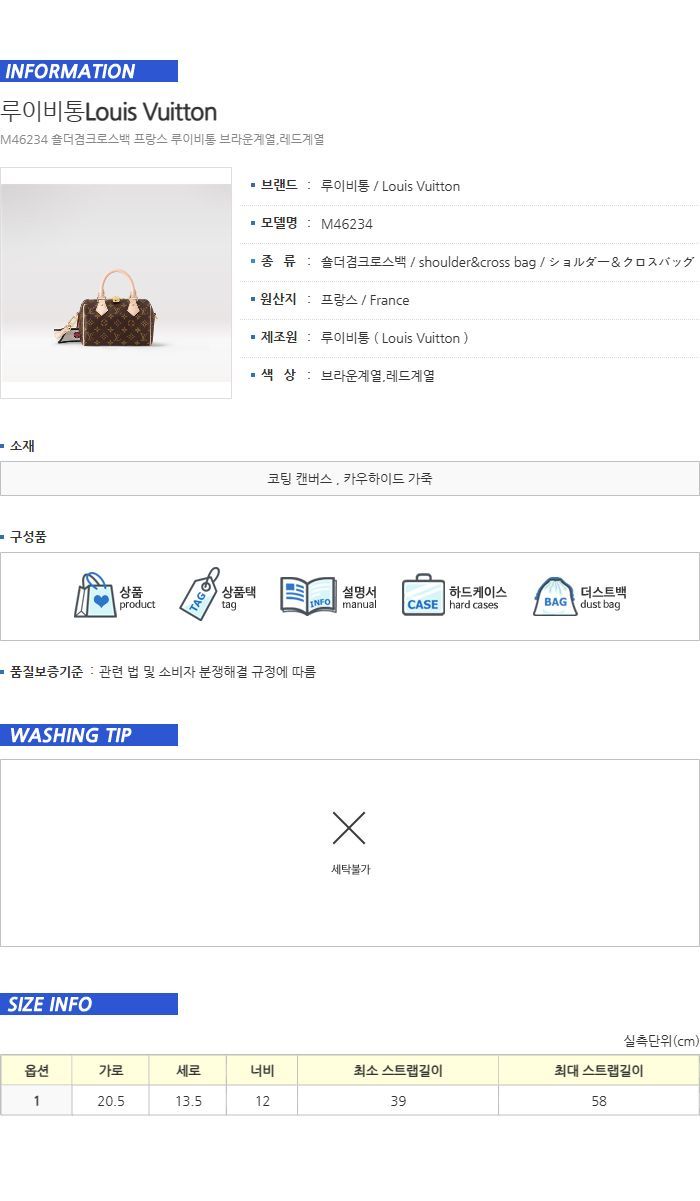Click the no-washing X icon

pyautogui.click(x=349, y=828)
